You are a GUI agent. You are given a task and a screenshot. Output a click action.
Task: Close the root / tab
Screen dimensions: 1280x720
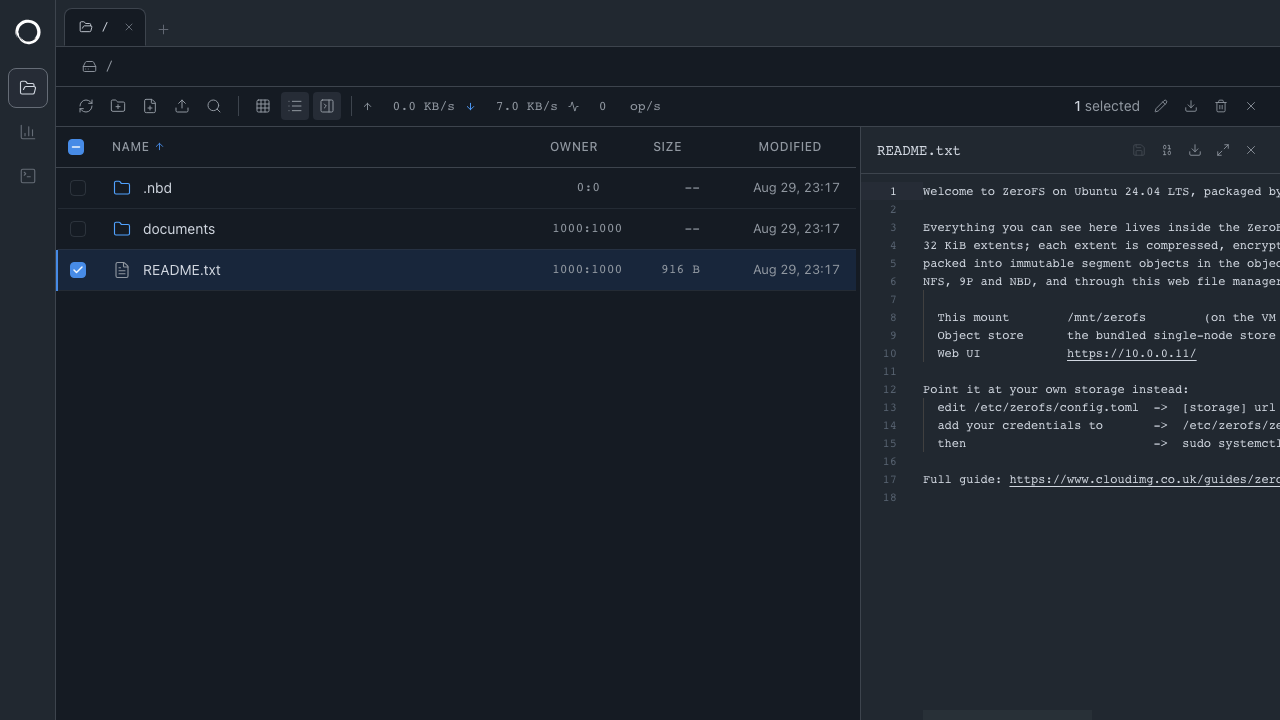pos(129,27)
